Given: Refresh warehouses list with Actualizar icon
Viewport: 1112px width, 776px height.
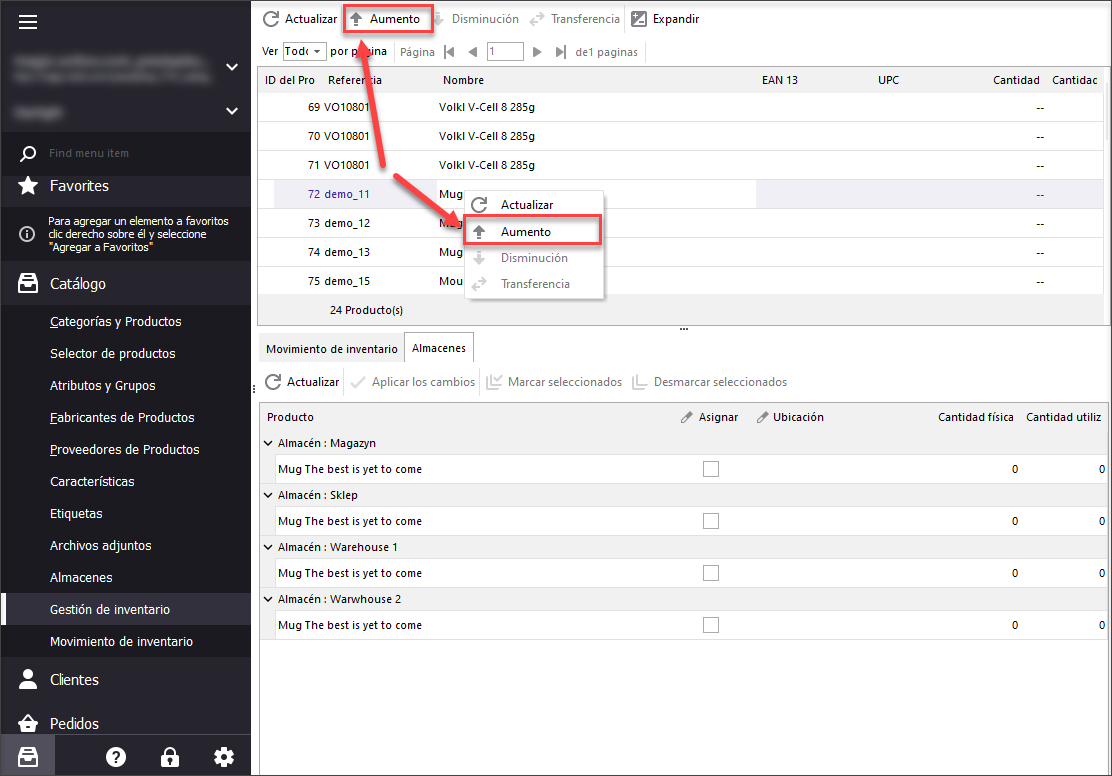Looking at the screenshot, I should coord(273,382).
